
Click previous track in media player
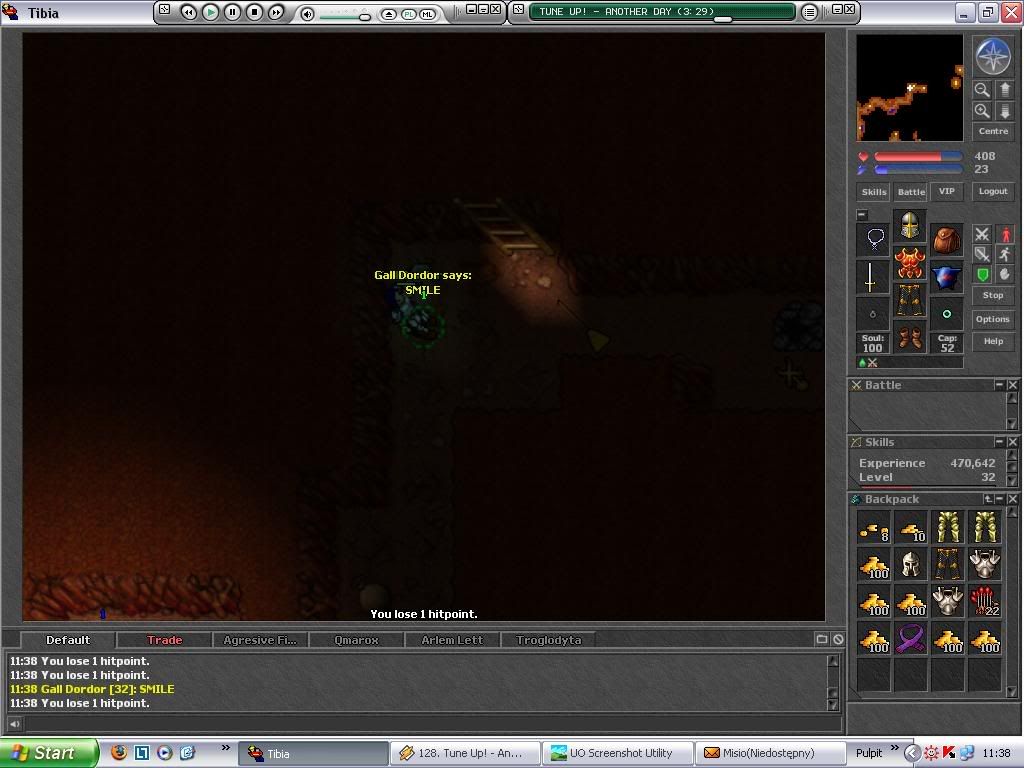[x=188, y=12]
